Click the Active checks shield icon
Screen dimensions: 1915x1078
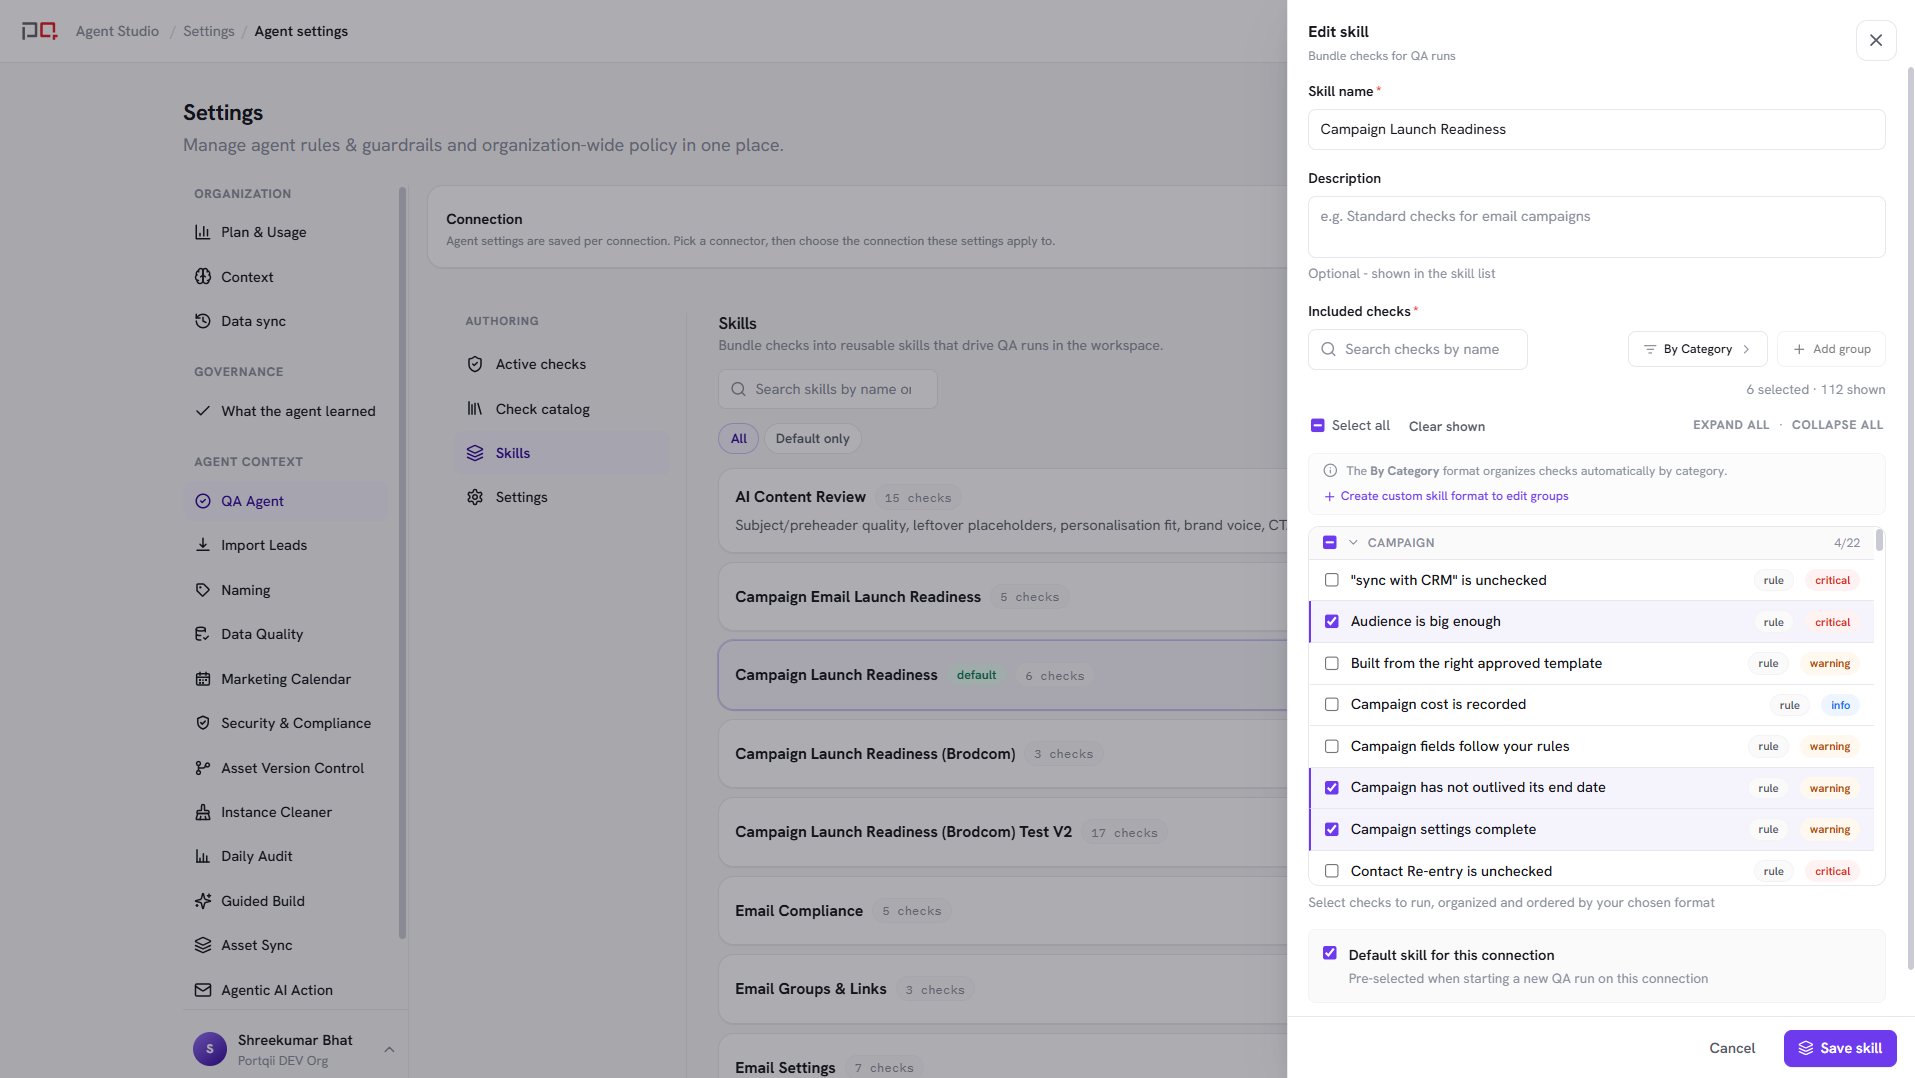475,364
